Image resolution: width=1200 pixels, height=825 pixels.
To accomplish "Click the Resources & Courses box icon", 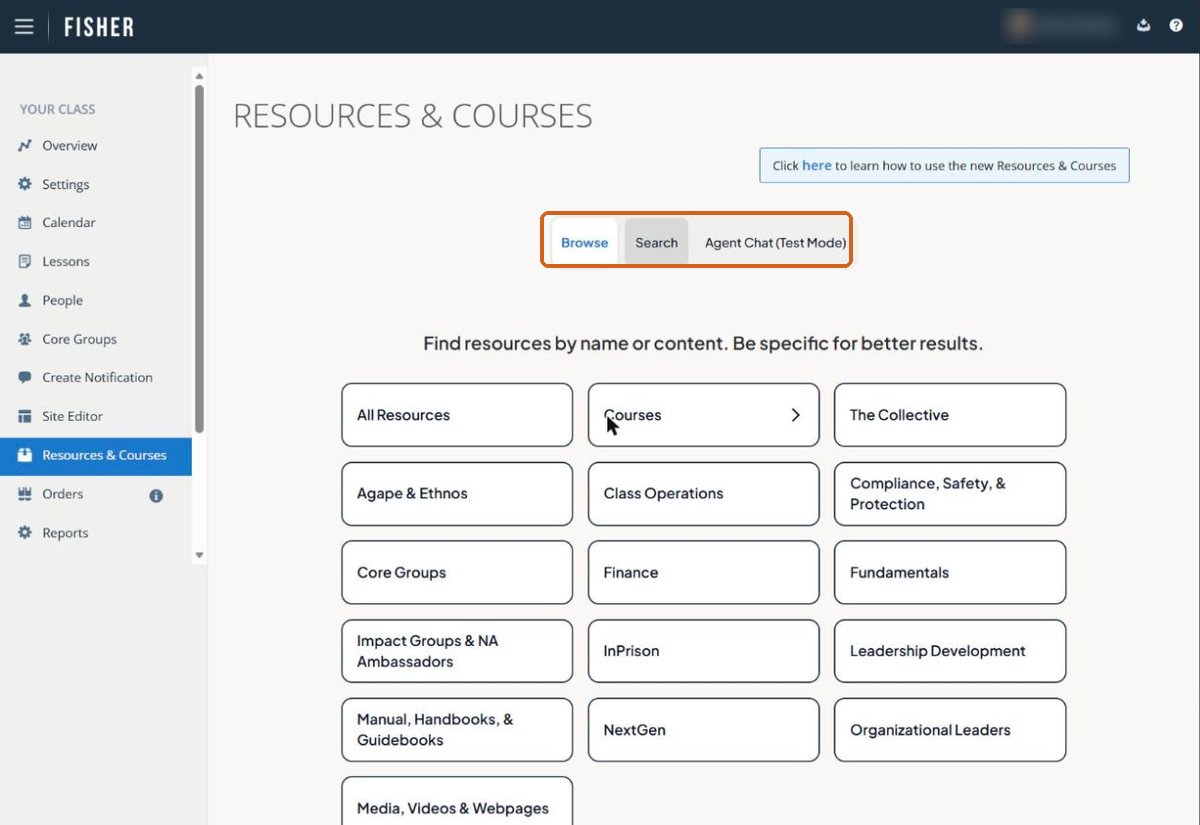I will coord(25,455).
